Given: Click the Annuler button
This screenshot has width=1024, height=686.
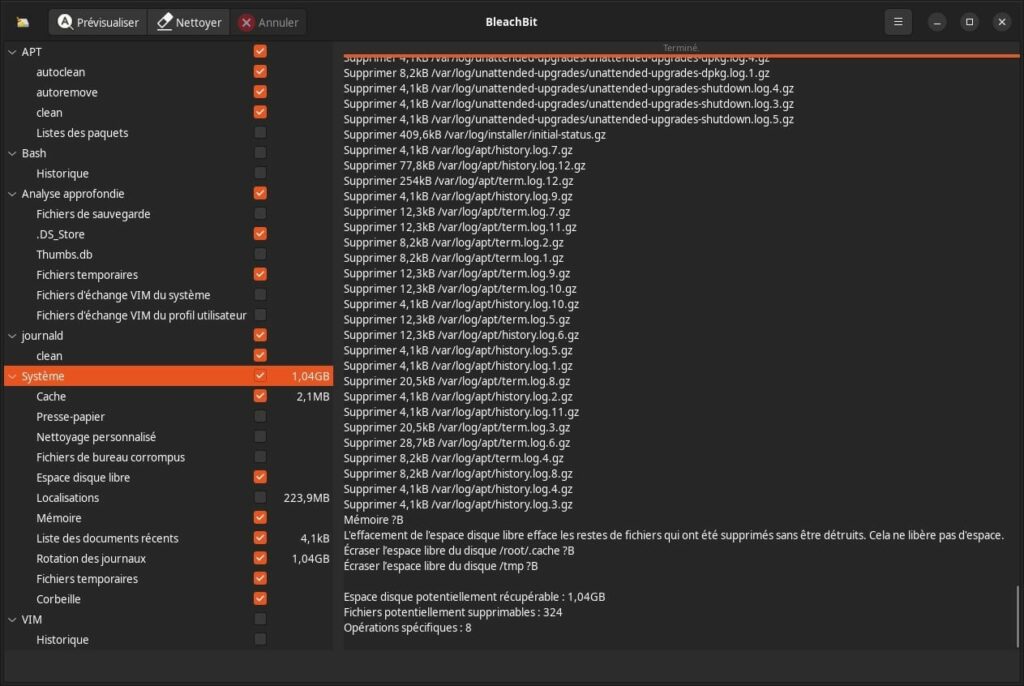Looking at the screenshot, I should point(268,22).
